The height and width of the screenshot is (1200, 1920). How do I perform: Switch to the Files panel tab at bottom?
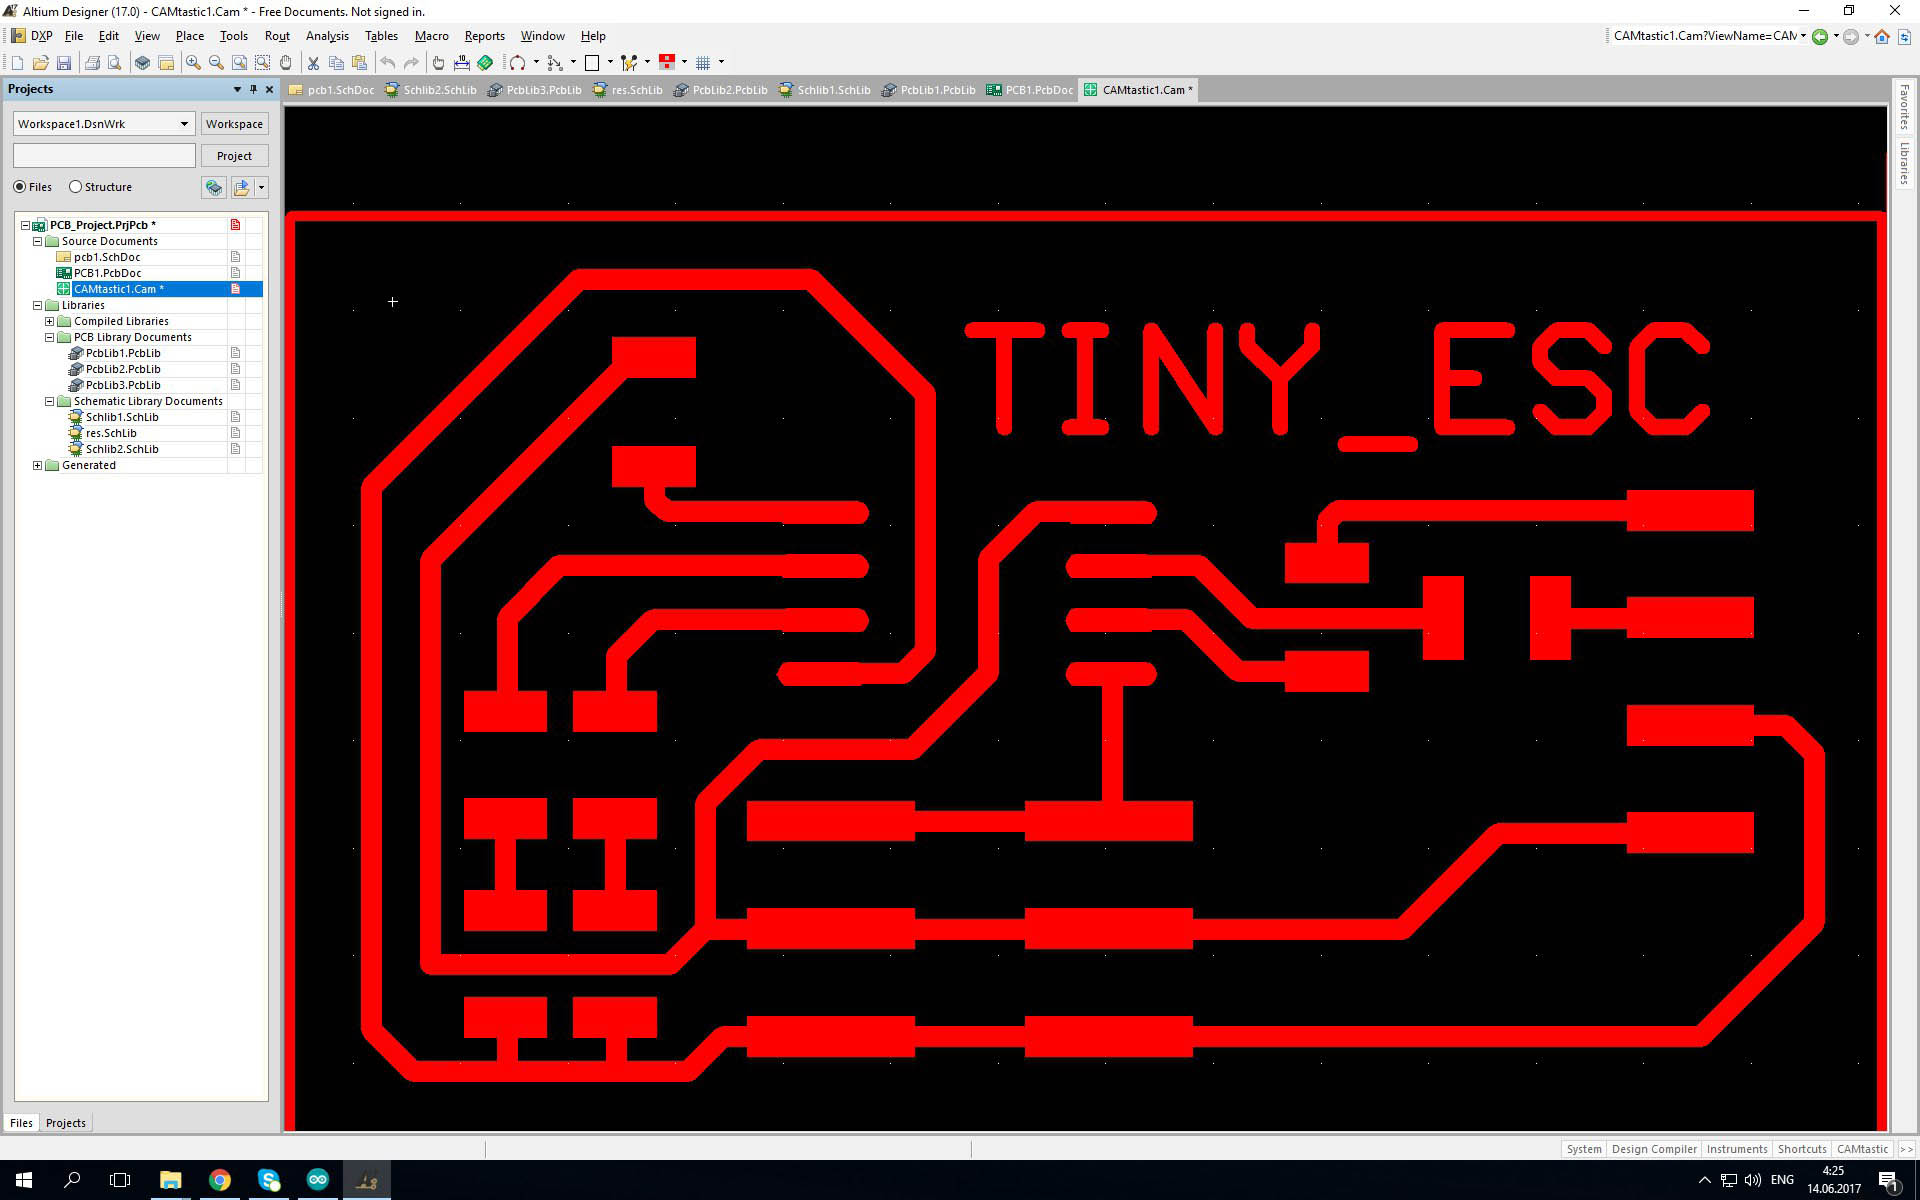click(21, 1123)
